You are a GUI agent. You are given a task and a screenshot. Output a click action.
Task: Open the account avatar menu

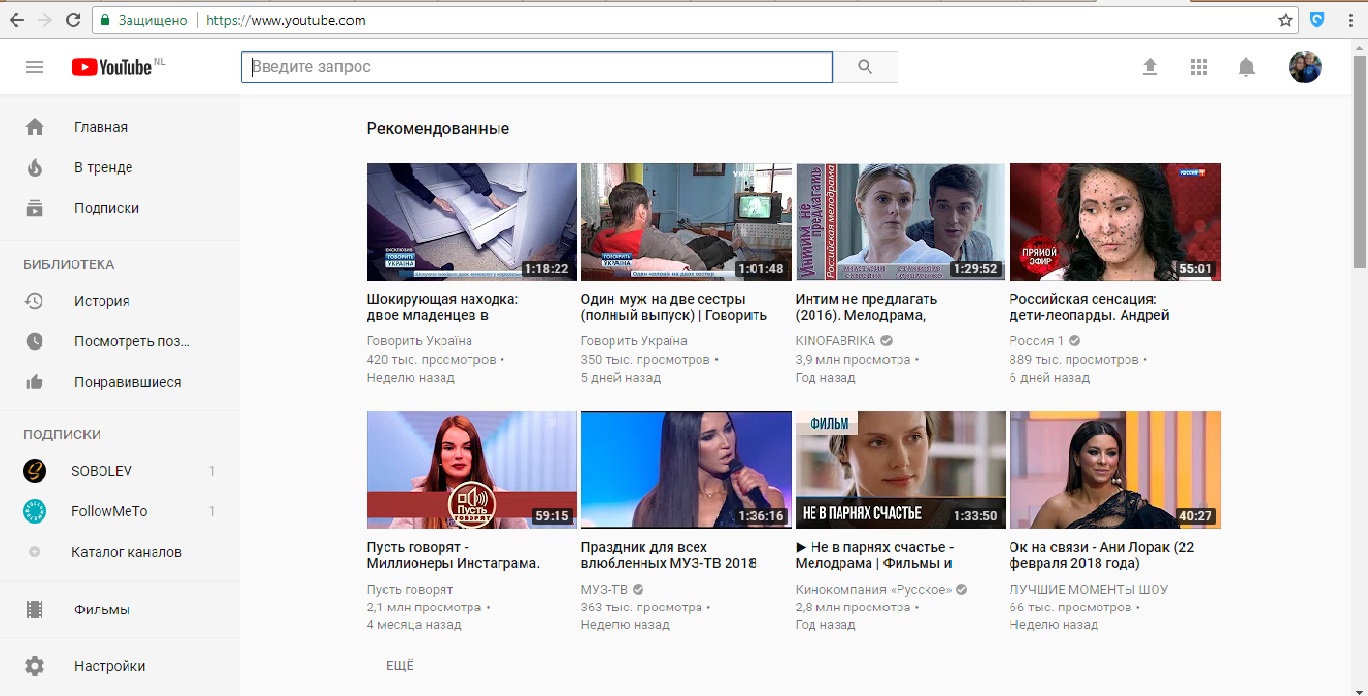1305,67
